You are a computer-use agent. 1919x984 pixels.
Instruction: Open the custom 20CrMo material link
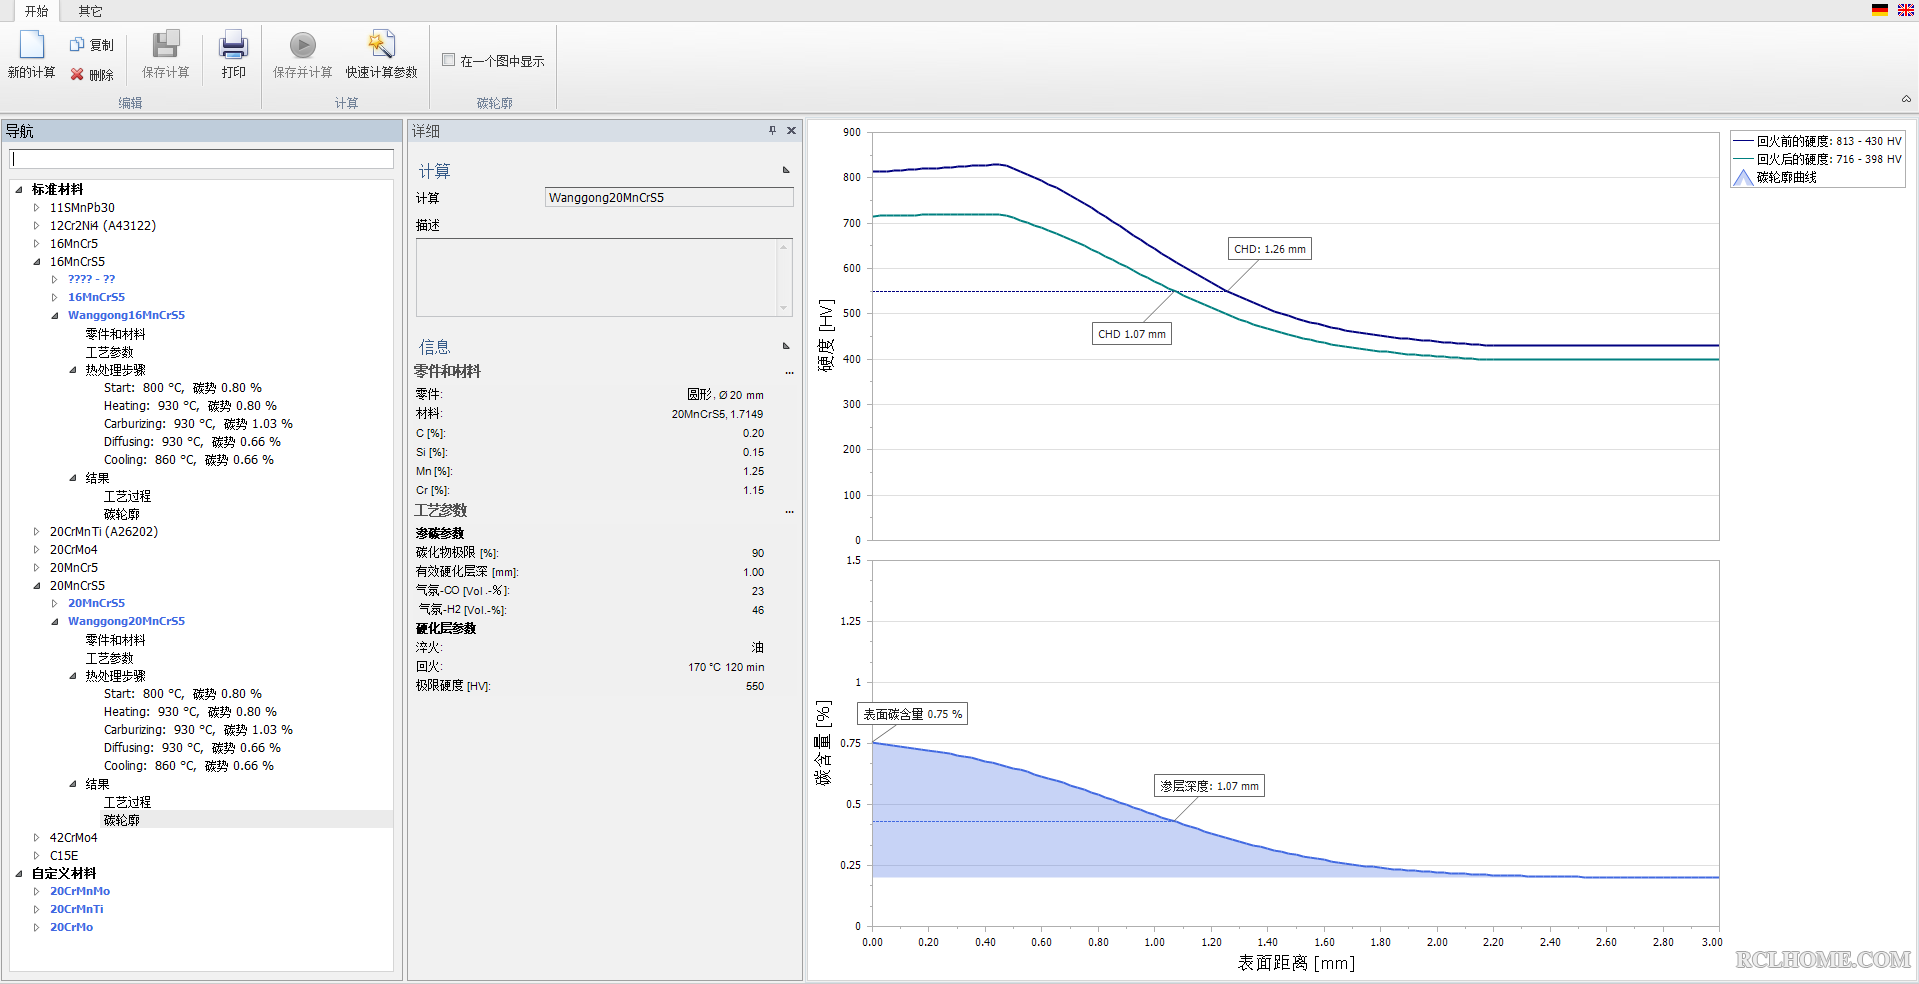coord(71,927)
